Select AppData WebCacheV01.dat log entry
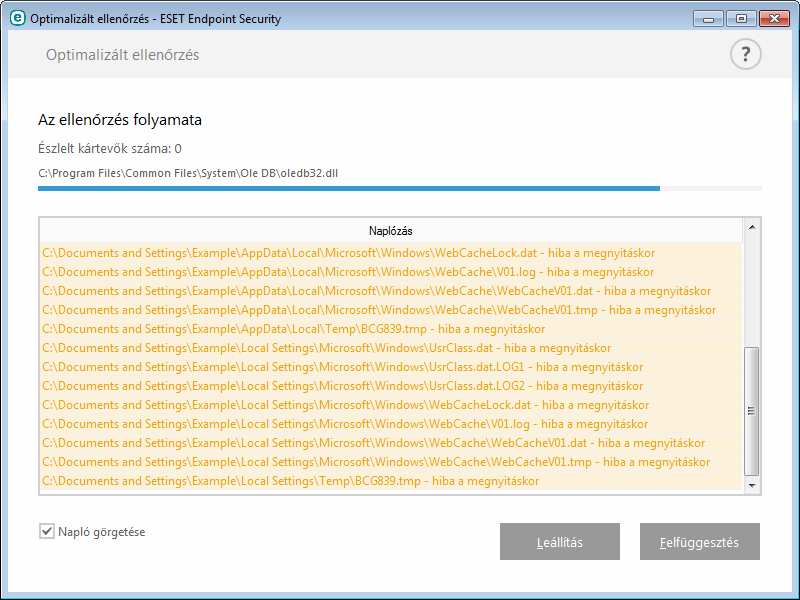Screen dimensions: 800x600 coord(391,291)
